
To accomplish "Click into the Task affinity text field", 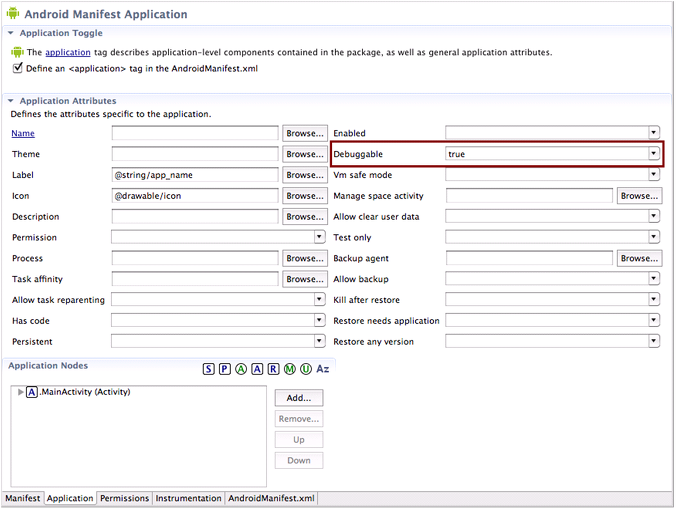I will coord(195,279).
